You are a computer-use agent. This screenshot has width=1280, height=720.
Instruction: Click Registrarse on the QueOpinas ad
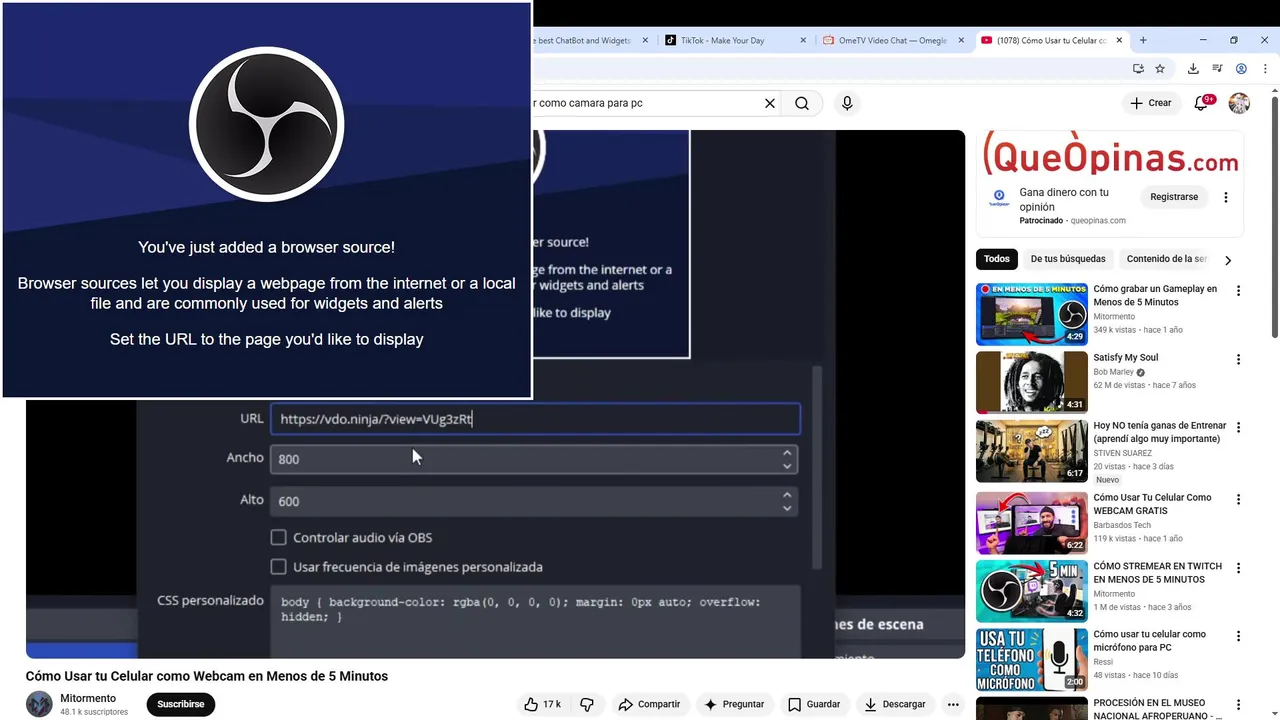pos(1174,197)
